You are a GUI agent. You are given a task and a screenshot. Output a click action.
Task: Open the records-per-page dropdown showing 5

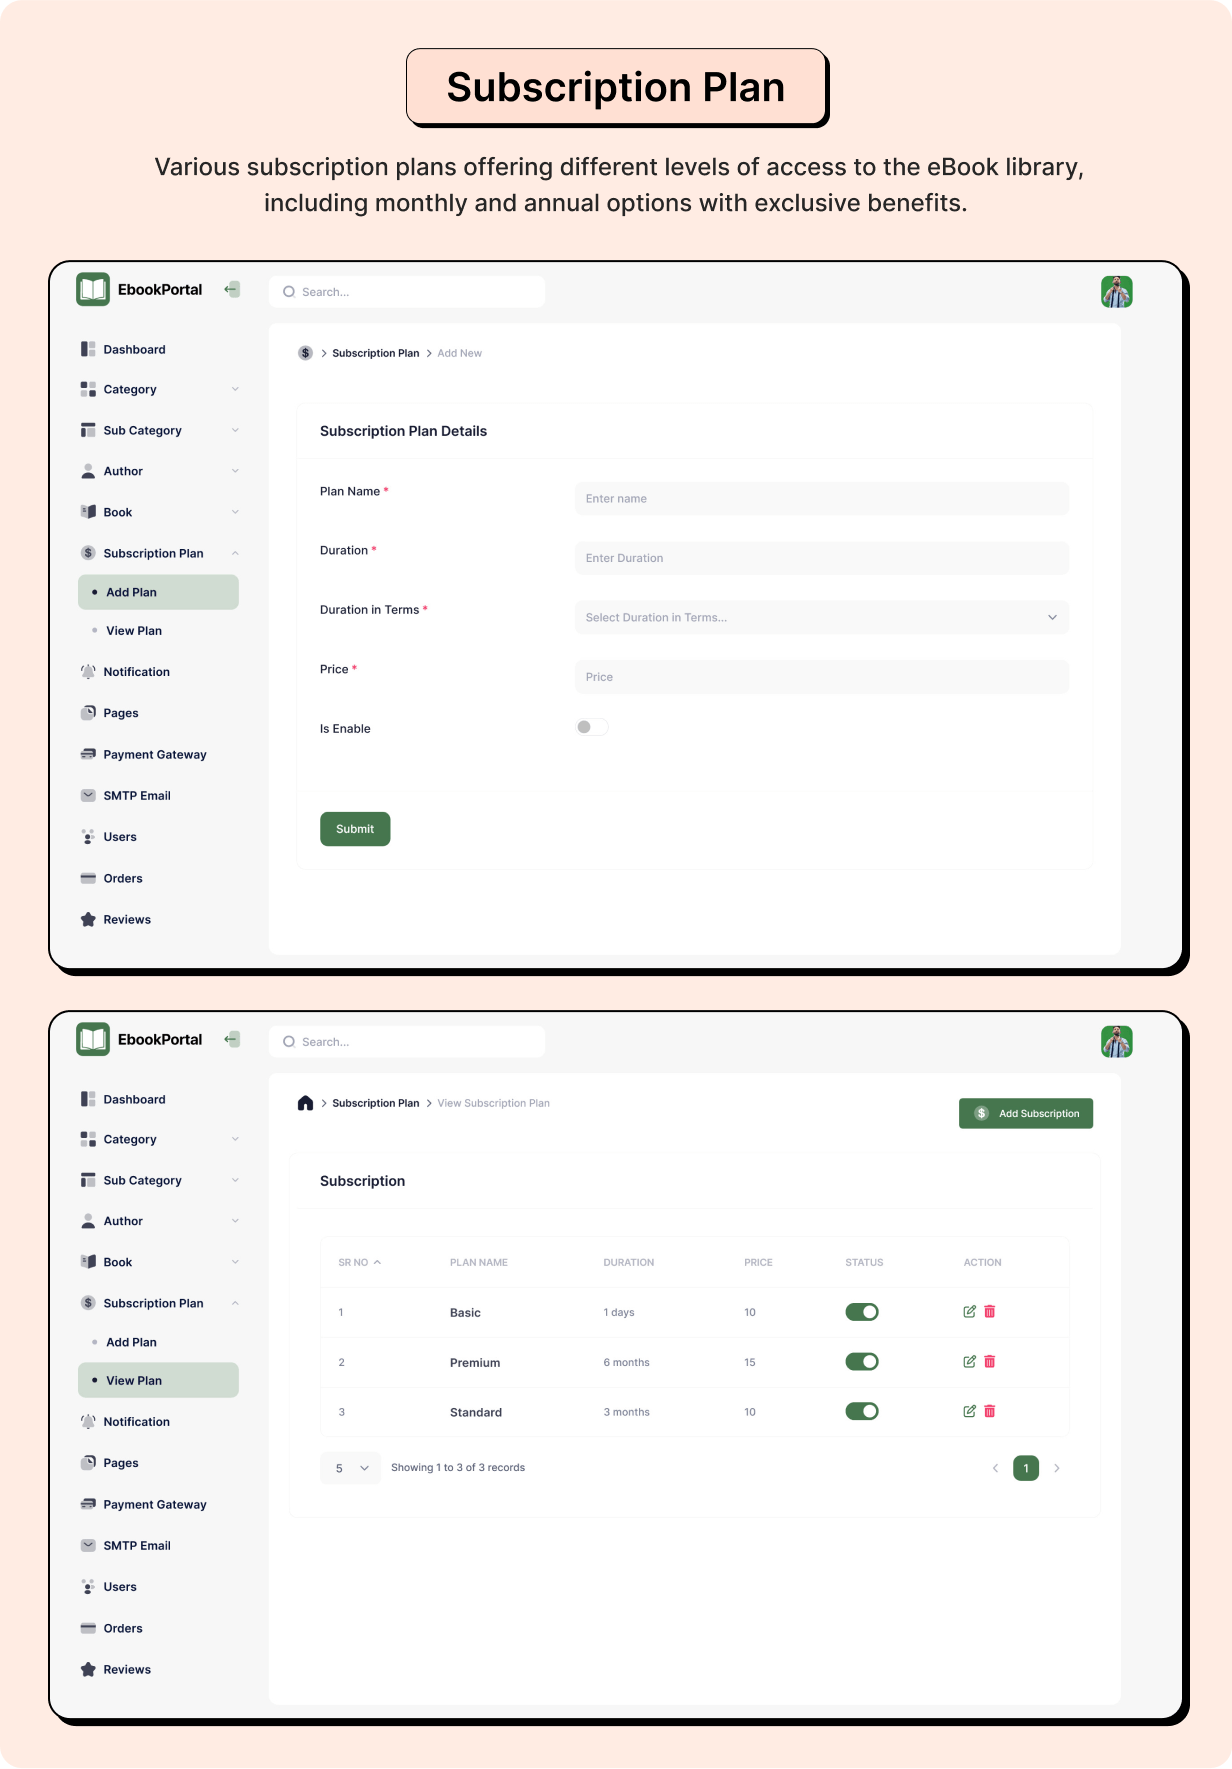click(x=351, y=1468)
